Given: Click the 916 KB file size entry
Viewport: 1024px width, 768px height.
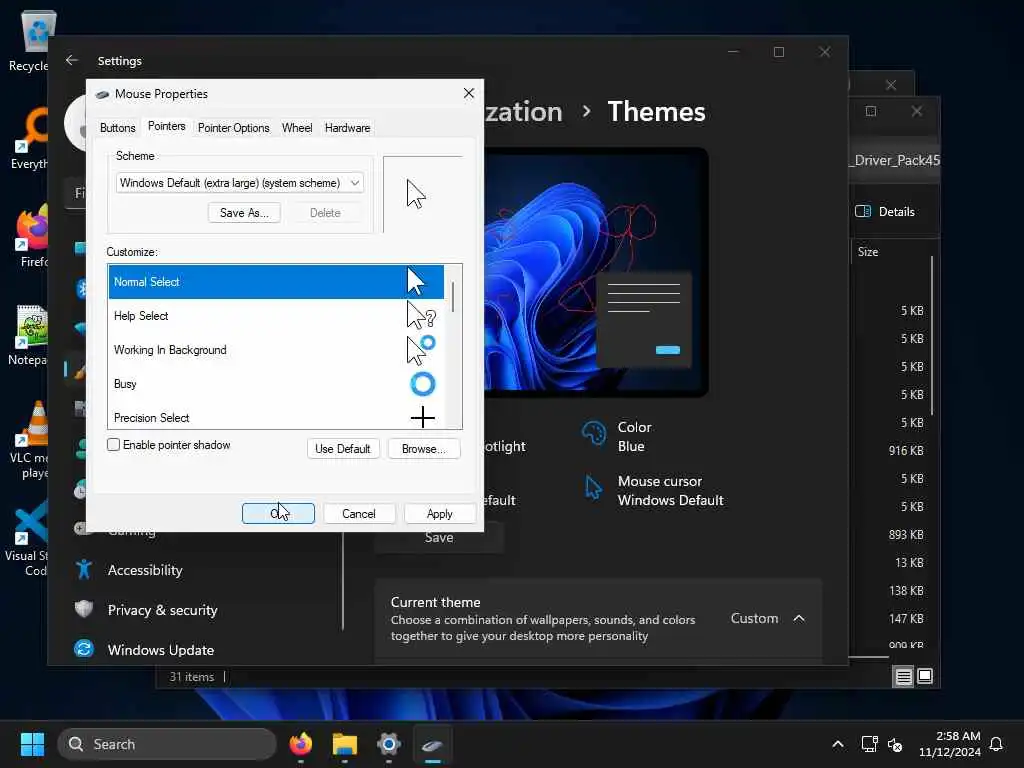Looking at the screenshot, I should tap(906, 451).
